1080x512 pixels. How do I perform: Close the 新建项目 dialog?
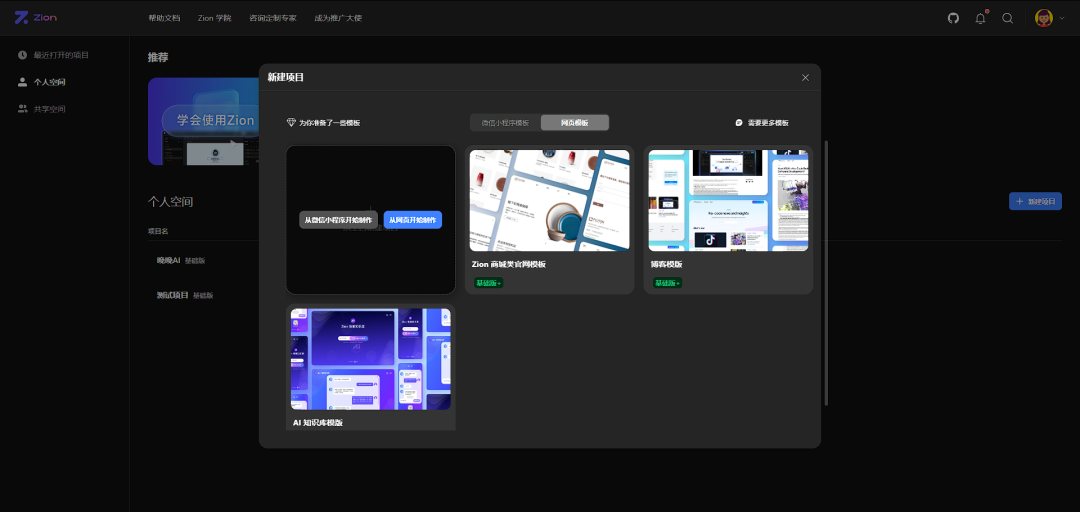[x=805, y=78]
